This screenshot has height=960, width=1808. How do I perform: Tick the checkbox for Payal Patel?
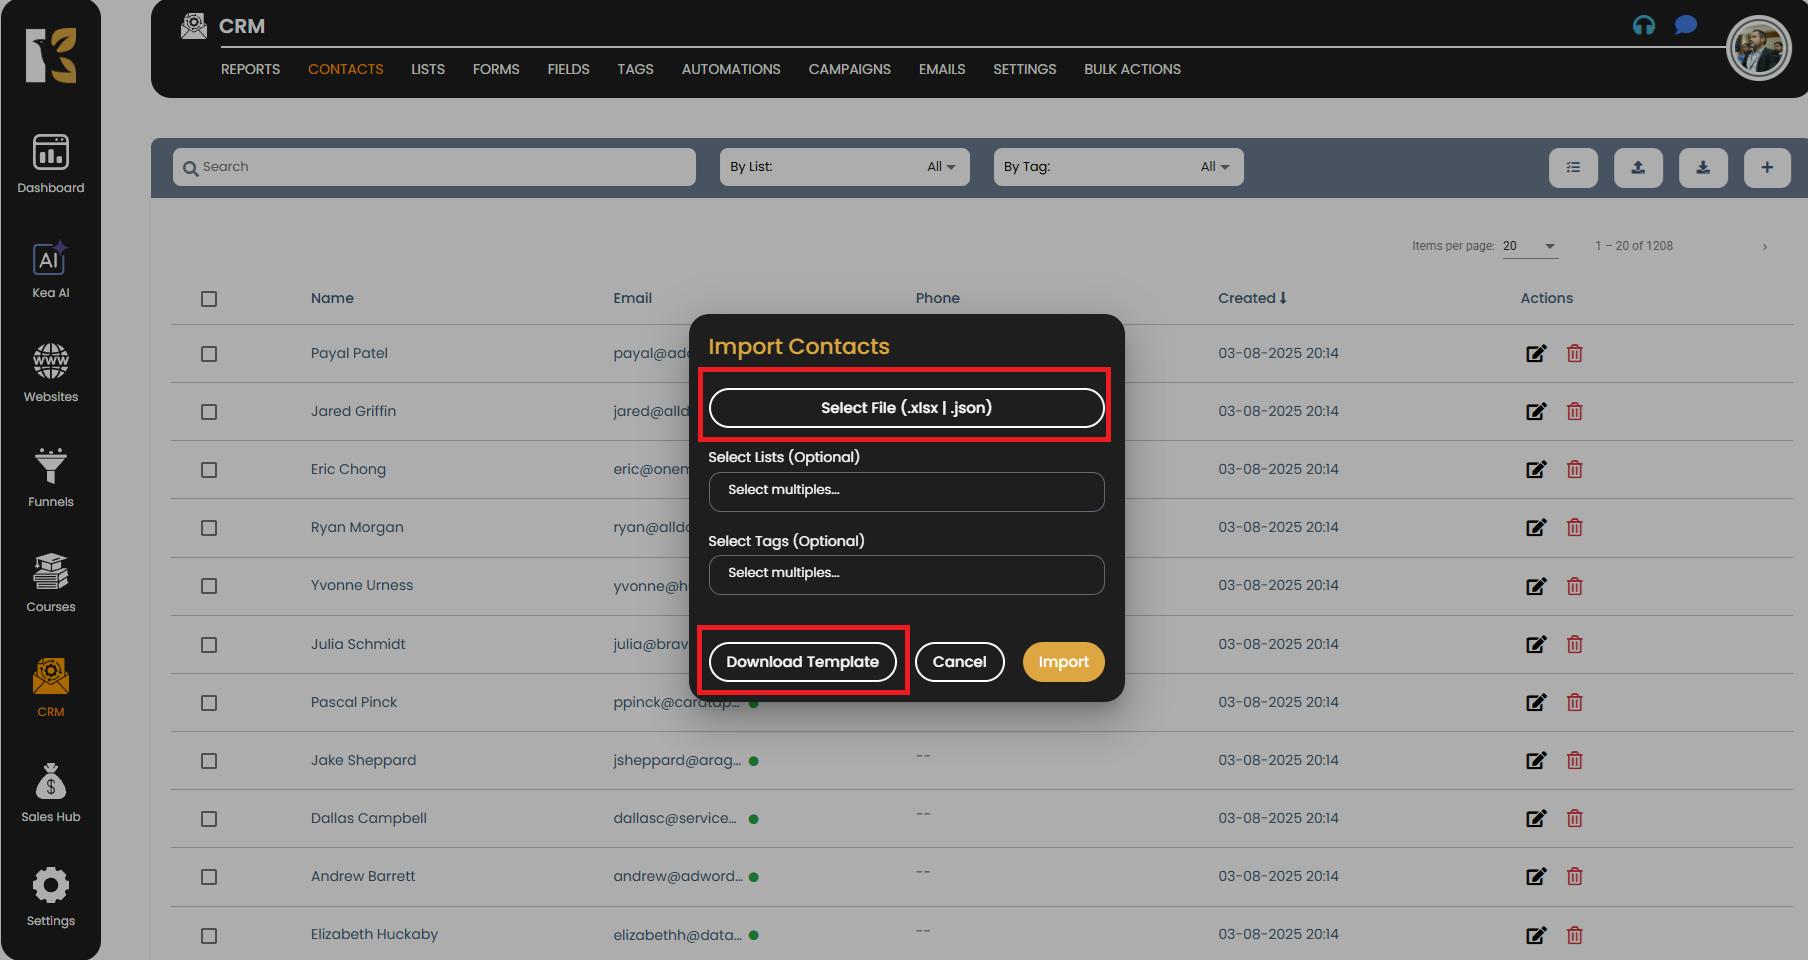click(209, 354)
